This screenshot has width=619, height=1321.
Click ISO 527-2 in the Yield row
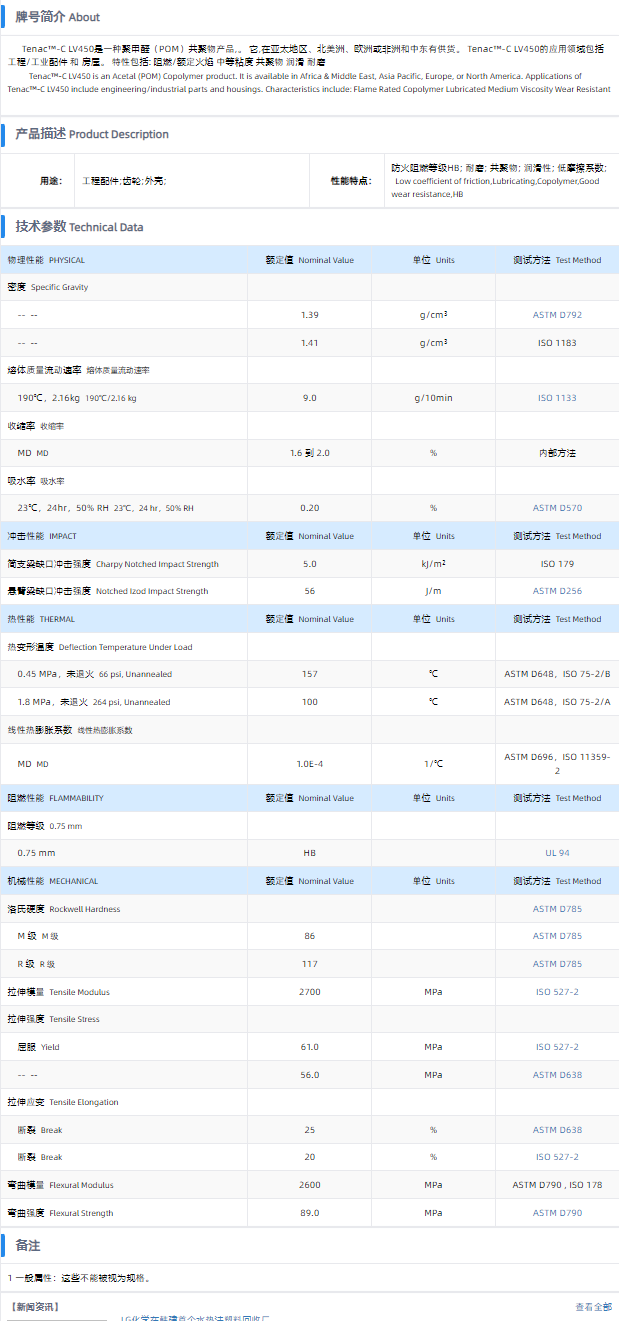click(x=557, y=1047)
